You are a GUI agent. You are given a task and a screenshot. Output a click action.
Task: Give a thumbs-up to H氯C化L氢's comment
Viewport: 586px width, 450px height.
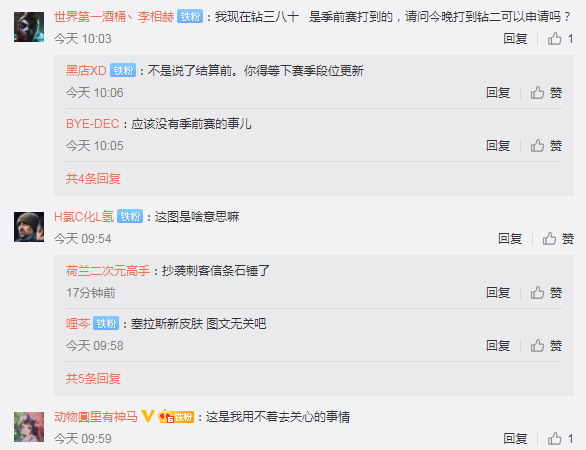pos(558,238)
